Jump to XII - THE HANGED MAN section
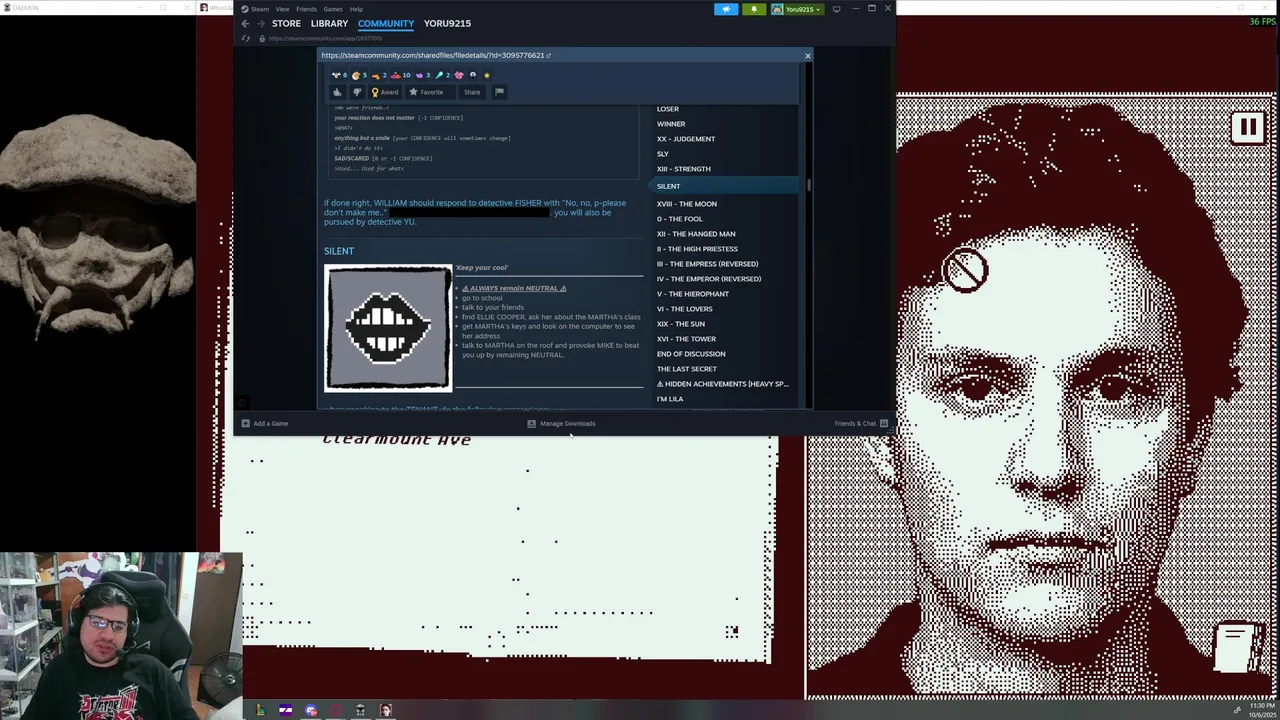The image size is (1280, 720). pyautogui.click(x=696, y=234)
